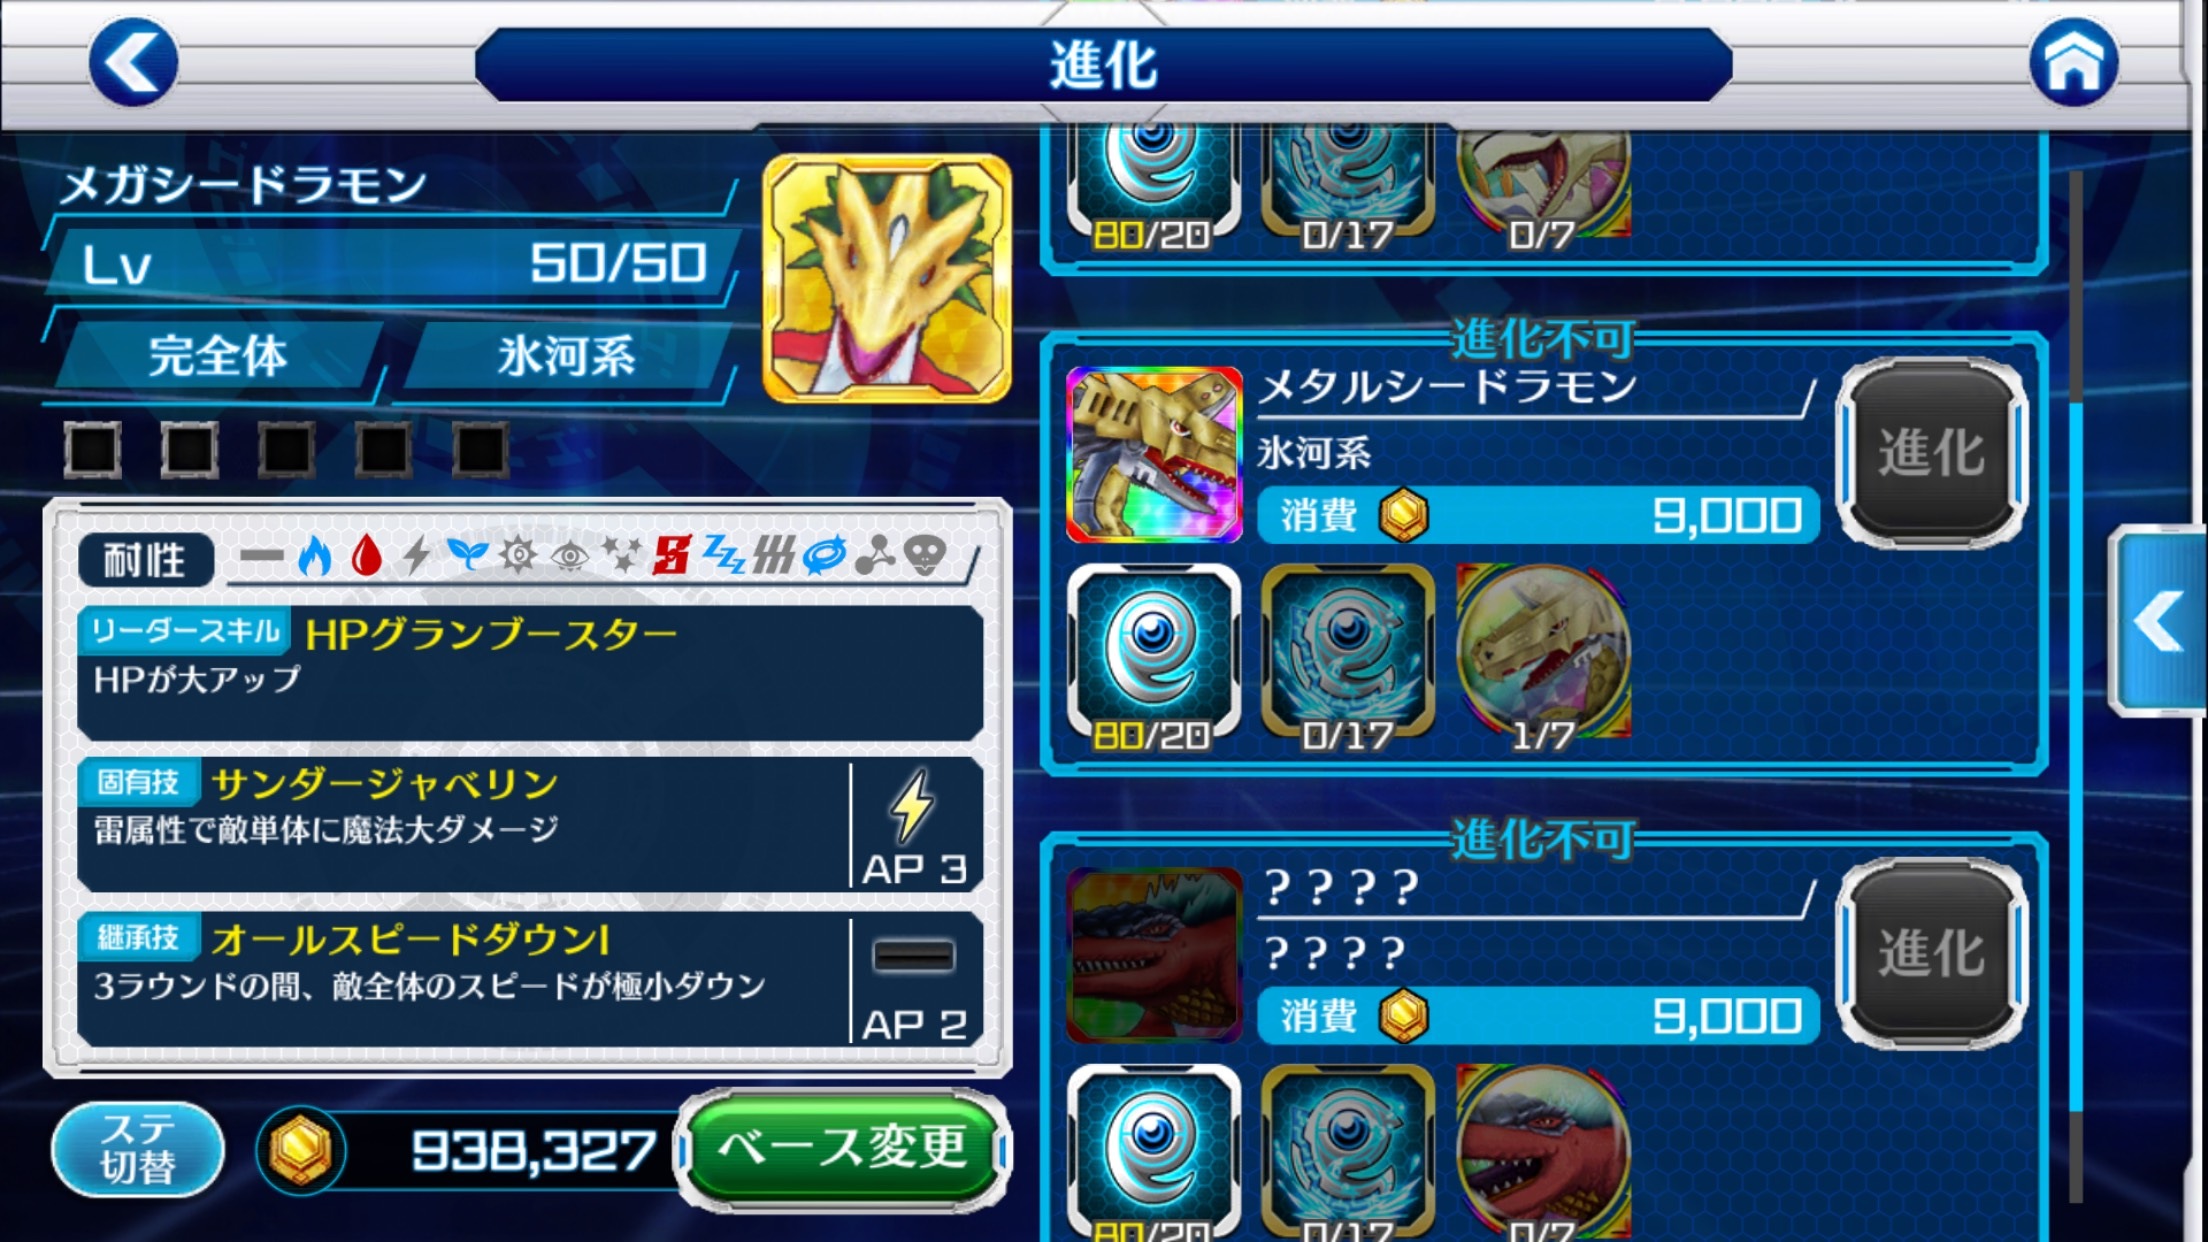Viewport: 2208px width, 1242px height.
Task: Tap the MegaSeadramon portrait icon
Action: click(x=887, y=279)
